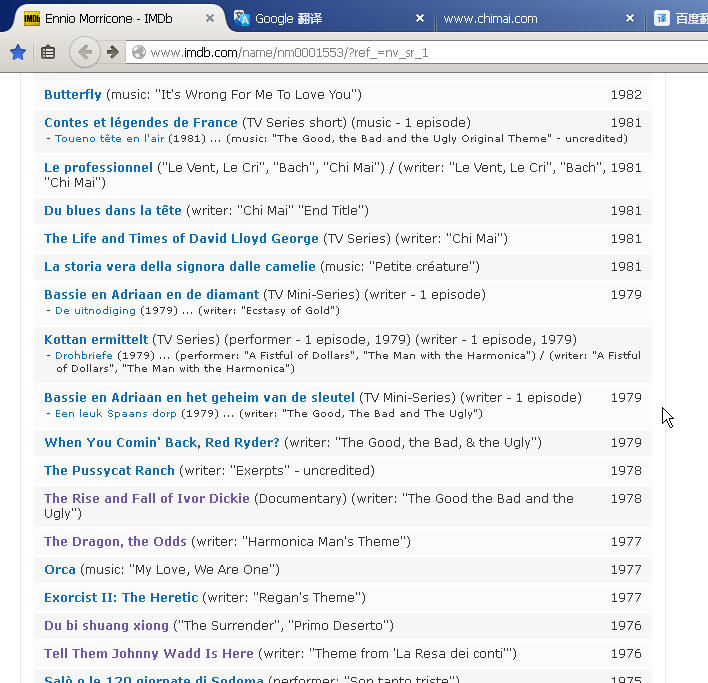The width and height of the screenshot is (708, 683).
Task: Open Bassie en Adriaan en het geheim van de sleutel
Action: click(200, 398)
